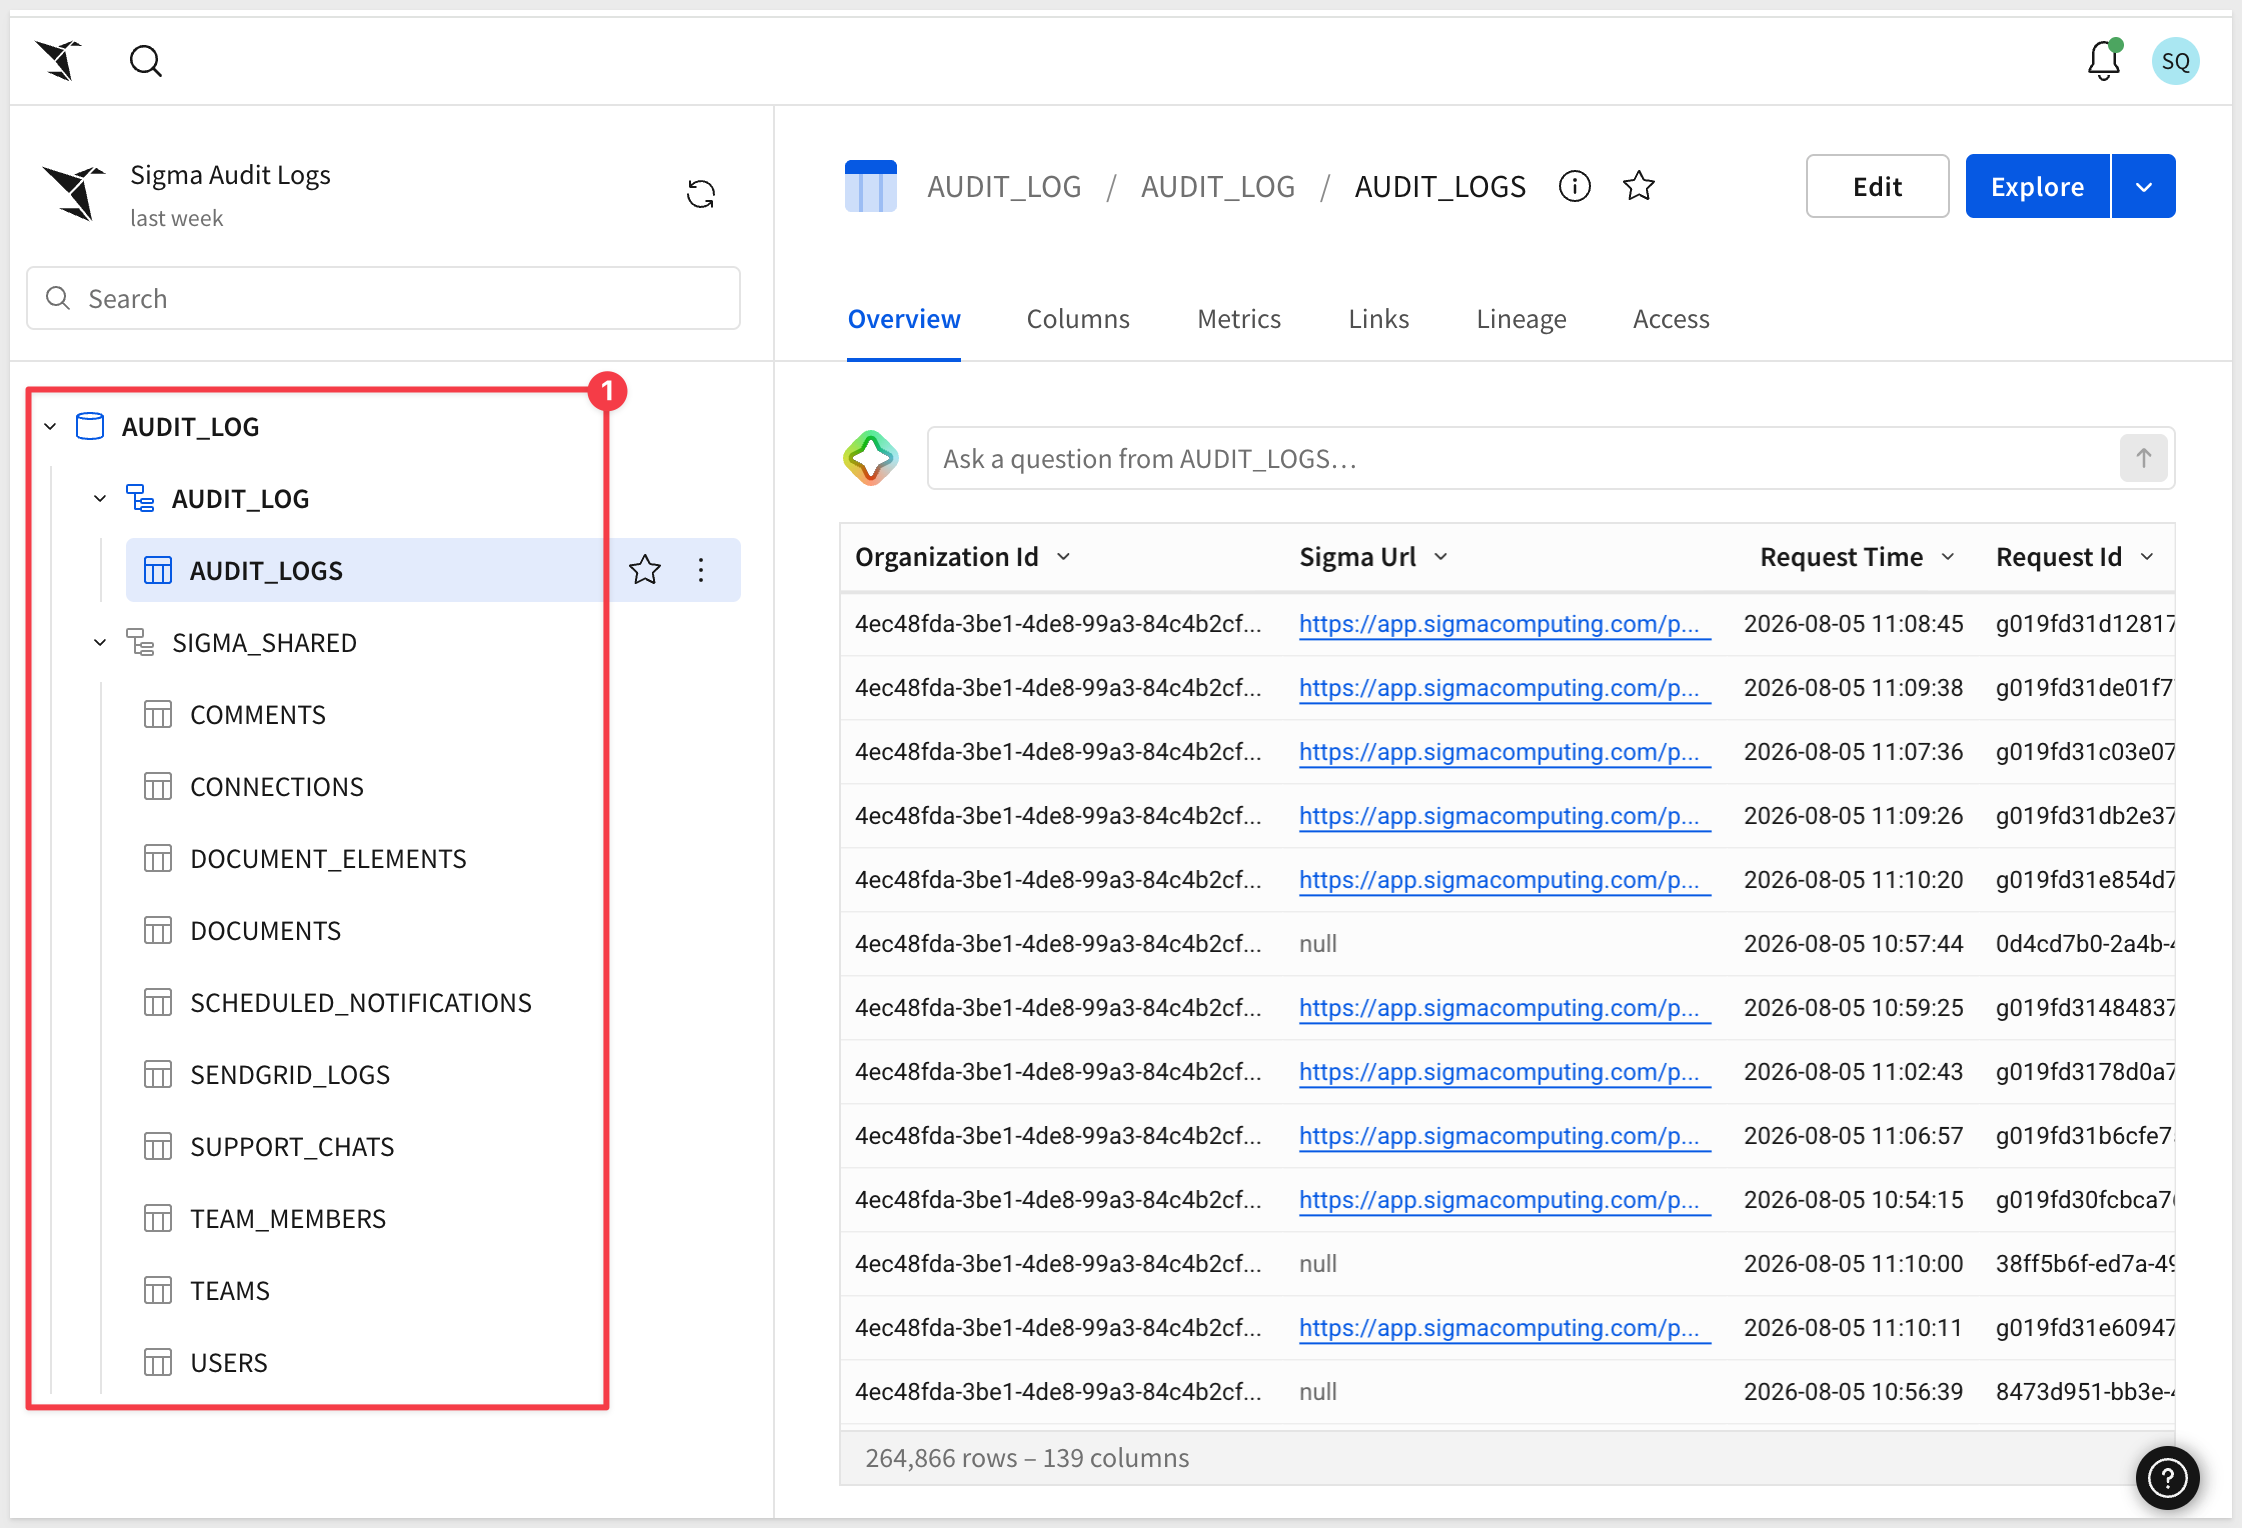Select the SUPPORT_CHATS table in tree

coord(292,1146)
